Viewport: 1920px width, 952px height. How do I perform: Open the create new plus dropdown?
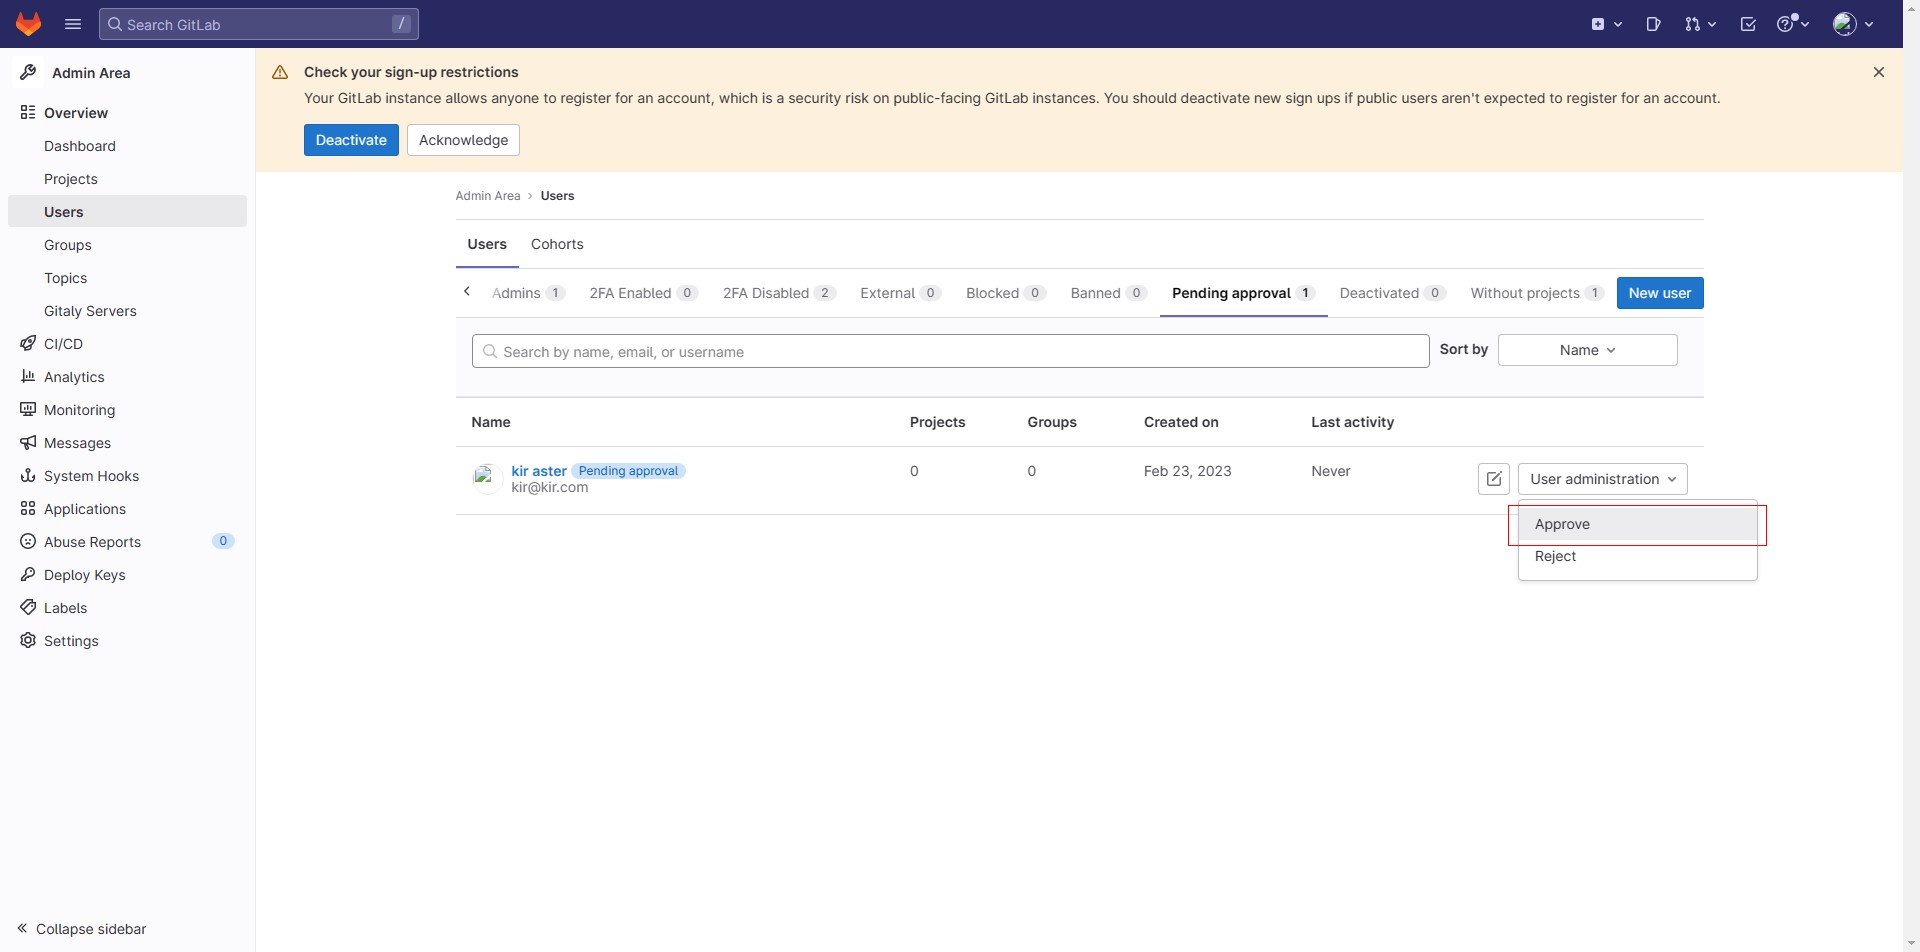coord(1606,24)
